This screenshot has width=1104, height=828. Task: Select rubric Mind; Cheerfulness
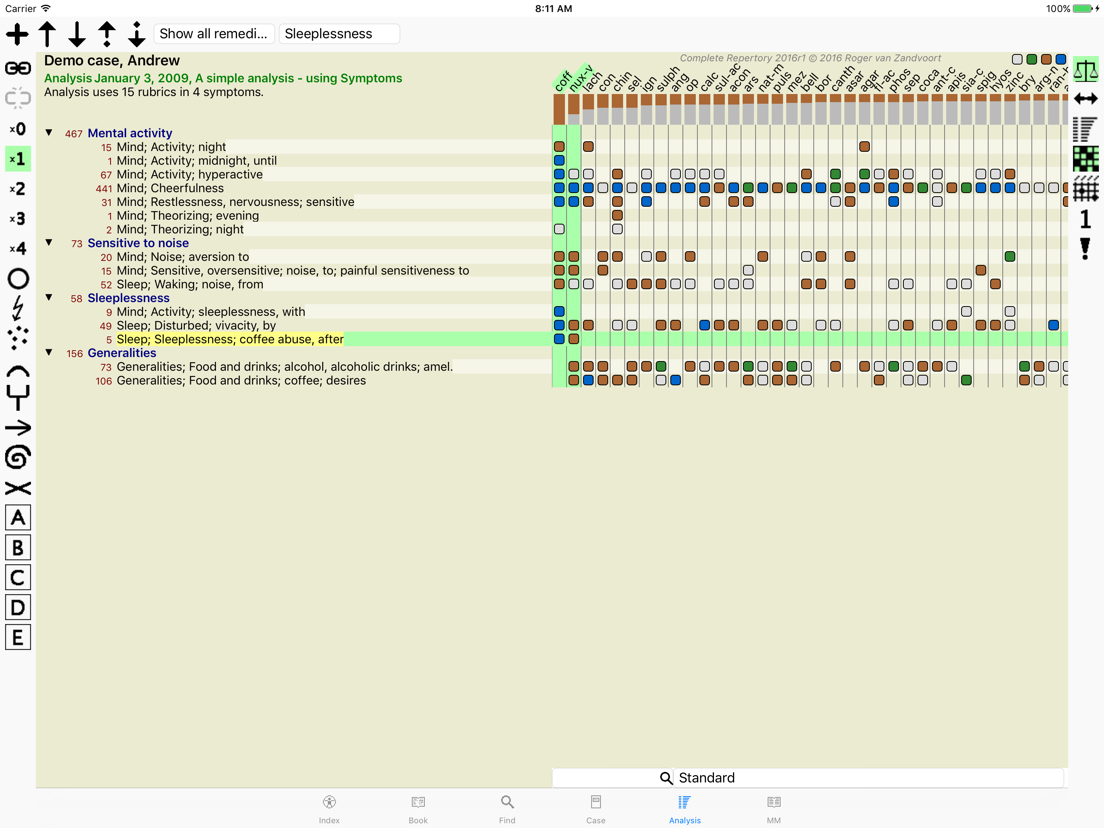pyautogui.click(x=170, y=188)
